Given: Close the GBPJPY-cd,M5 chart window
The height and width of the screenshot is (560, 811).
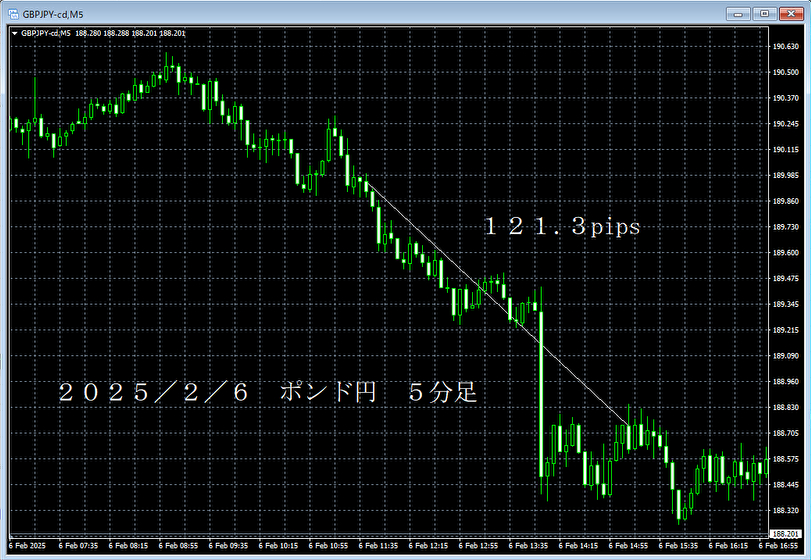Looking at the screenshot, I should tap(791, 13).
